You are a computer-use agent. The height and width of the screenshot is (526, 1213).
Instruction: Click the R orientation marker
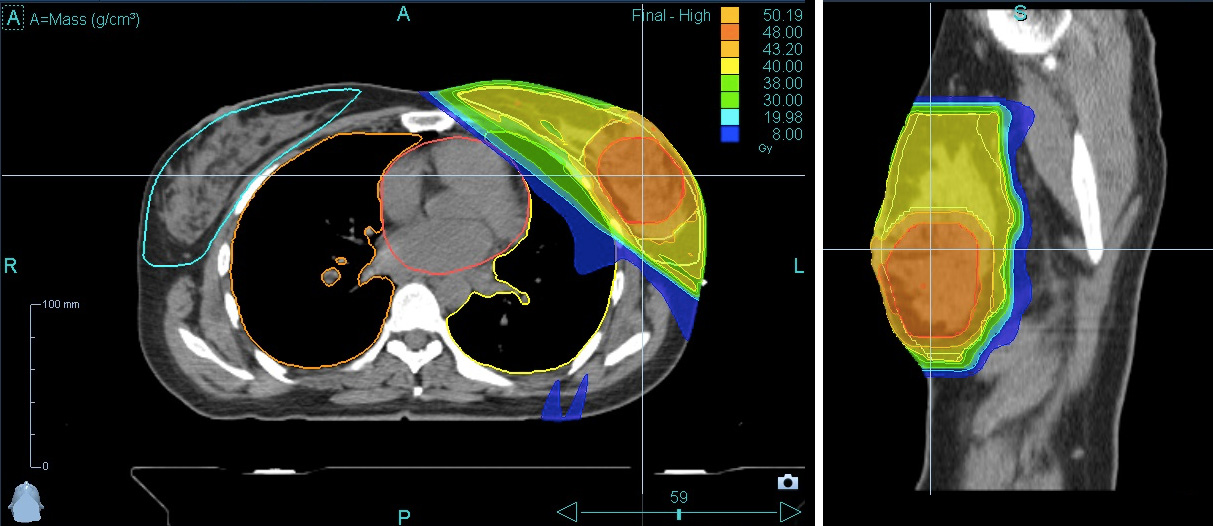[x=10, y=267]
